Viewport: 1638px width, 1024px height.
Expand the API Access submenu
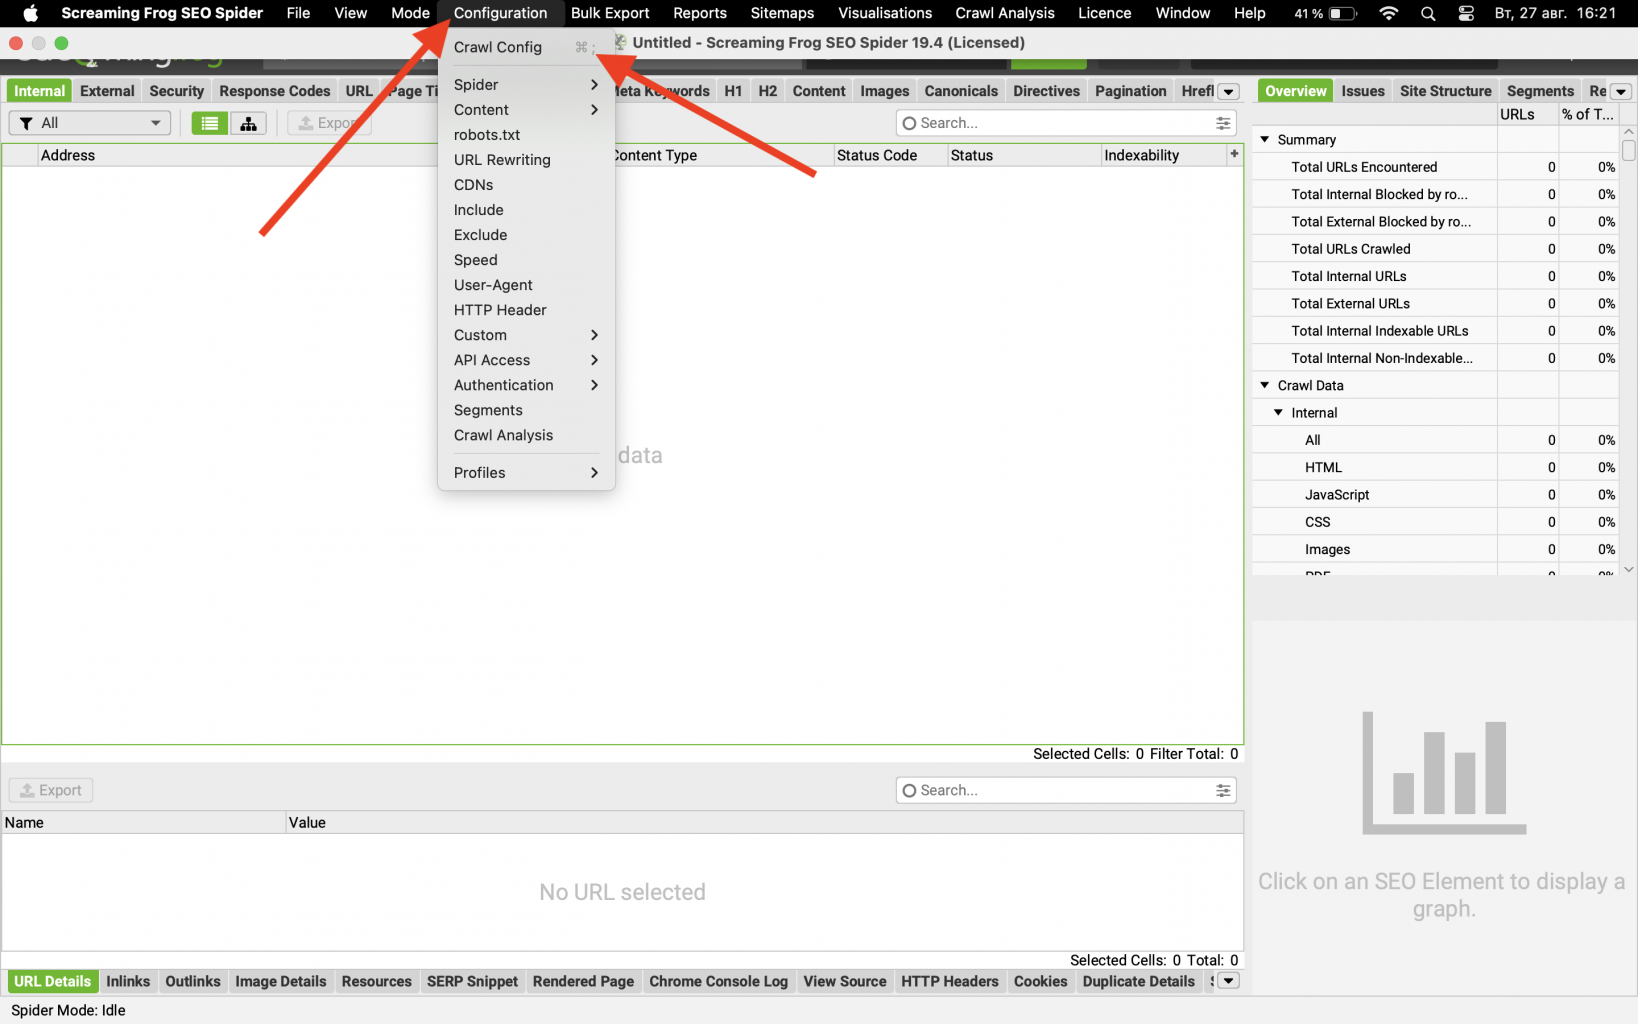pos(526,360)
